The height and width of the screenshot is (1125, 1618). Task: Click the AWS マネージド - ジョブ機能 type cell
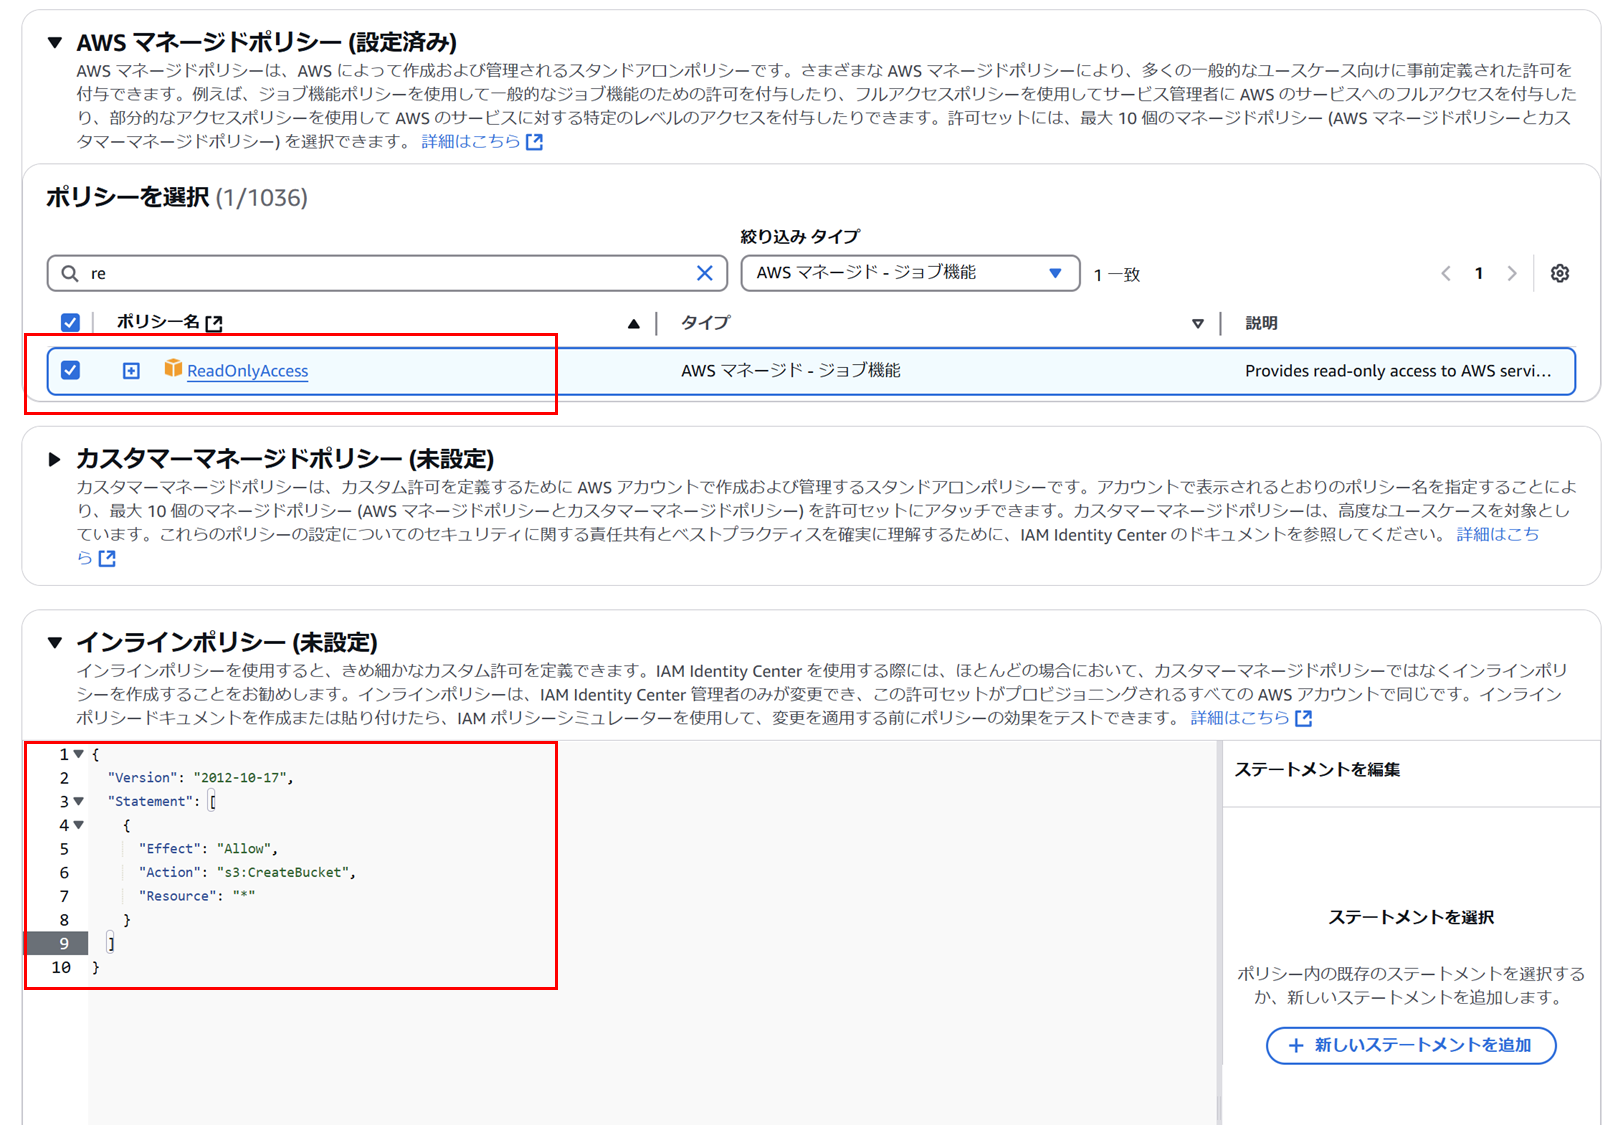791,371
